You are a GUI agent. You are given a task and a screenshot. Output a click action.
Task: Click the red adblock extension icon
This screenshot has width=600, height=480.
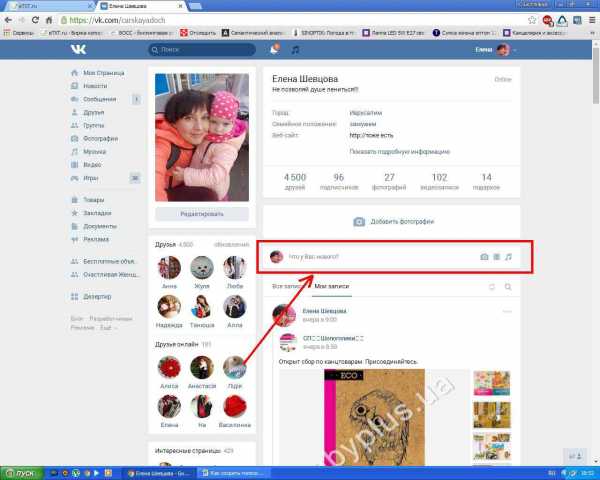548,20
